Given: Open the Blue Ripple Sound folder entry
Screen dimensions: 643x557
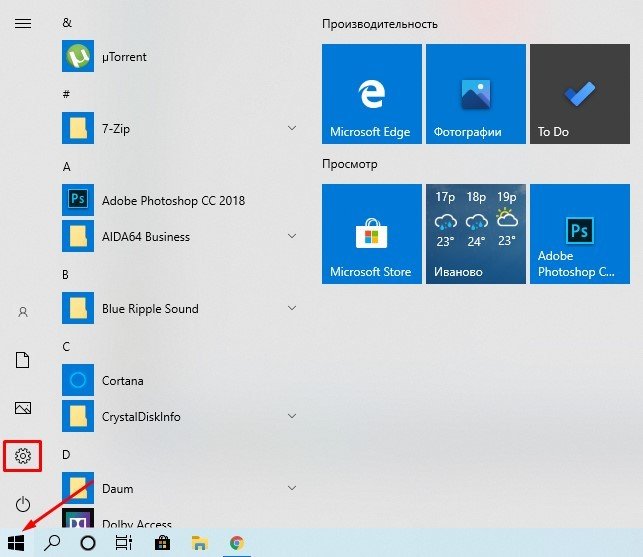Looking at the screenshot, I should [180, 308].
